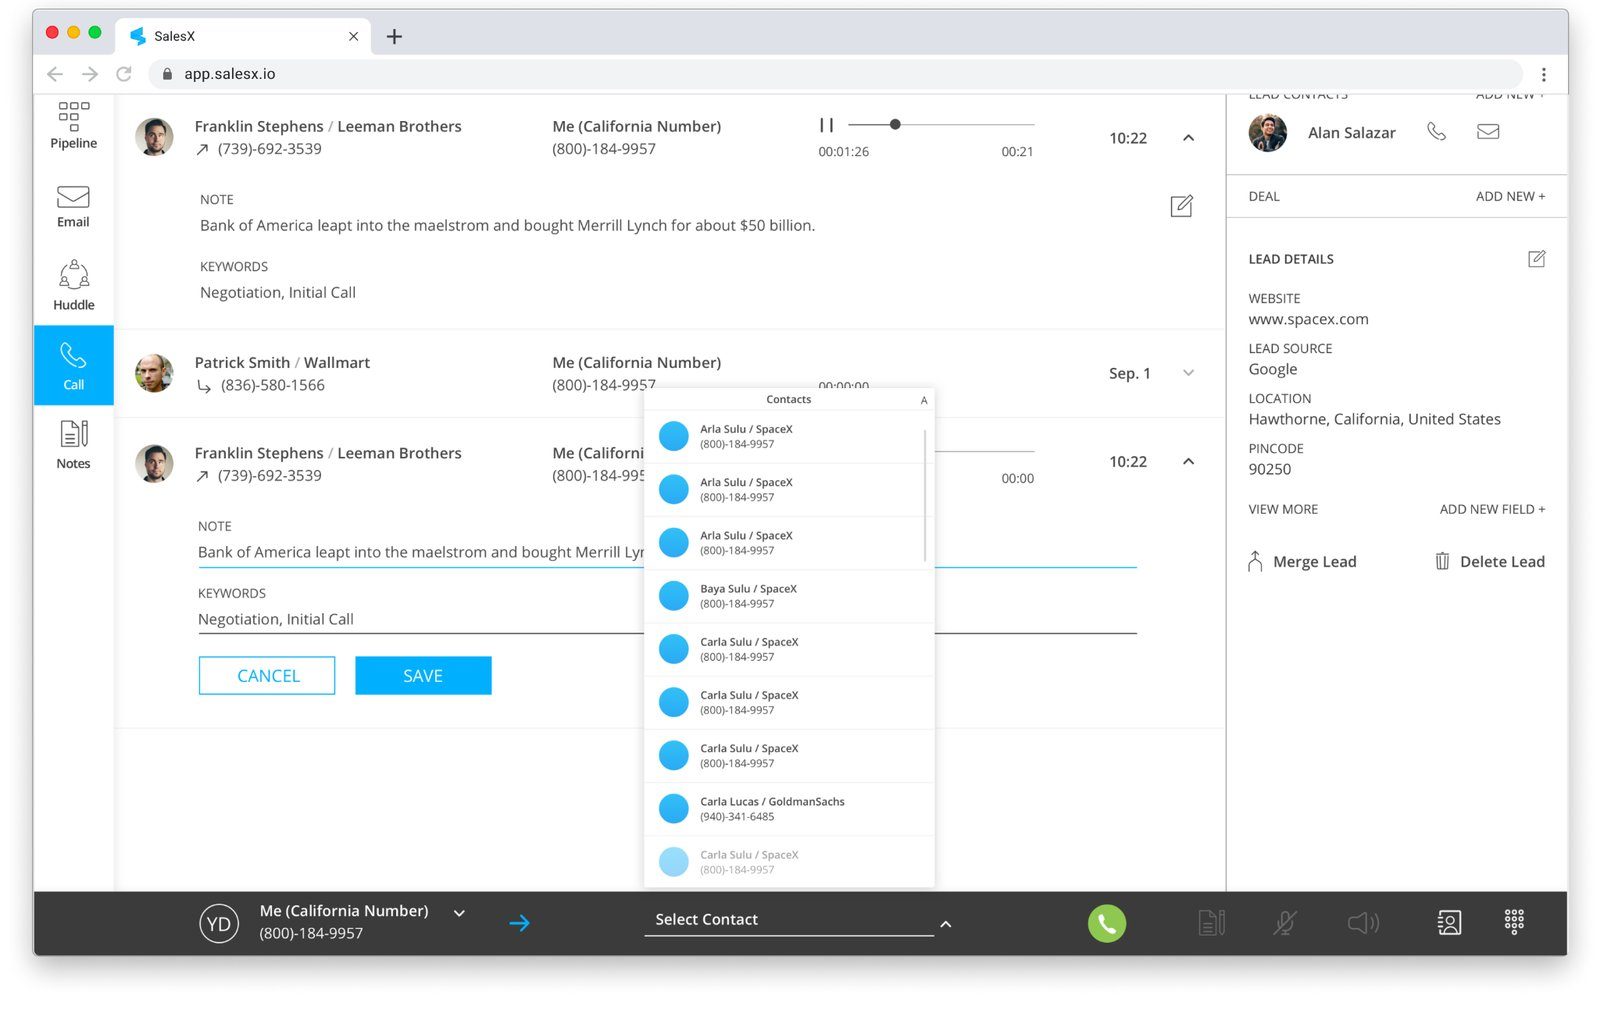Screen dimensions: 1600x1013
Task: Call Alan Salazar using phone icon
Action: (1436, 132)
